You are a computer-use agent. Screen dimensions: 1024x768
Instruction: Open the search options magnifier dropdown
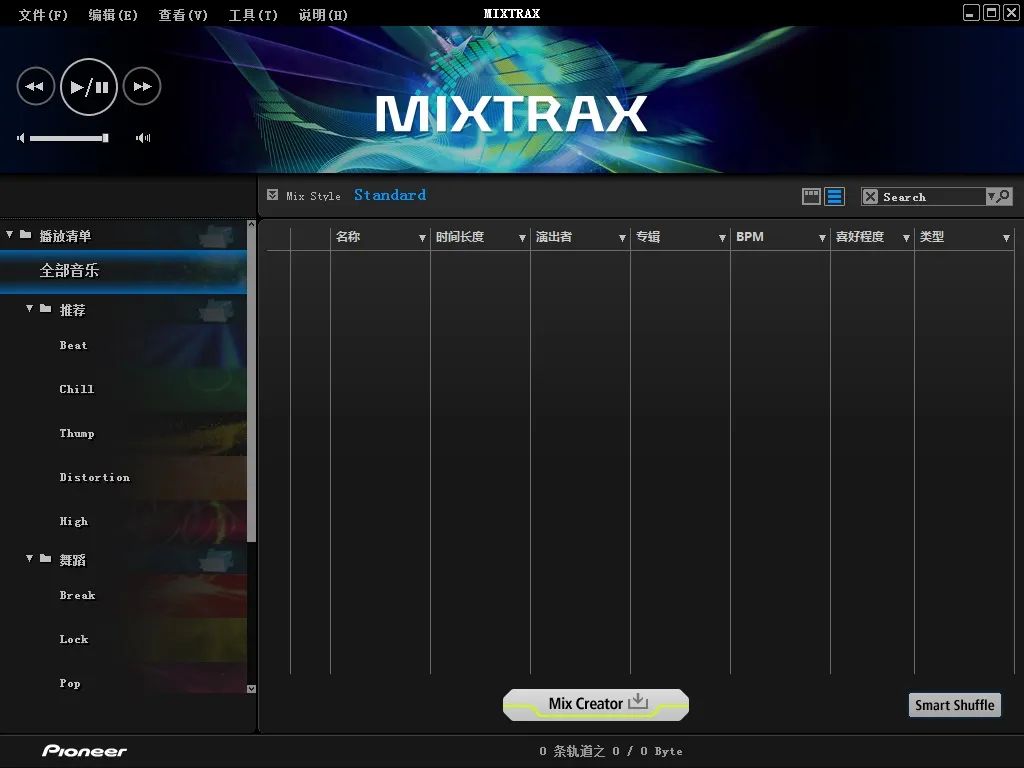click(999, 197)
